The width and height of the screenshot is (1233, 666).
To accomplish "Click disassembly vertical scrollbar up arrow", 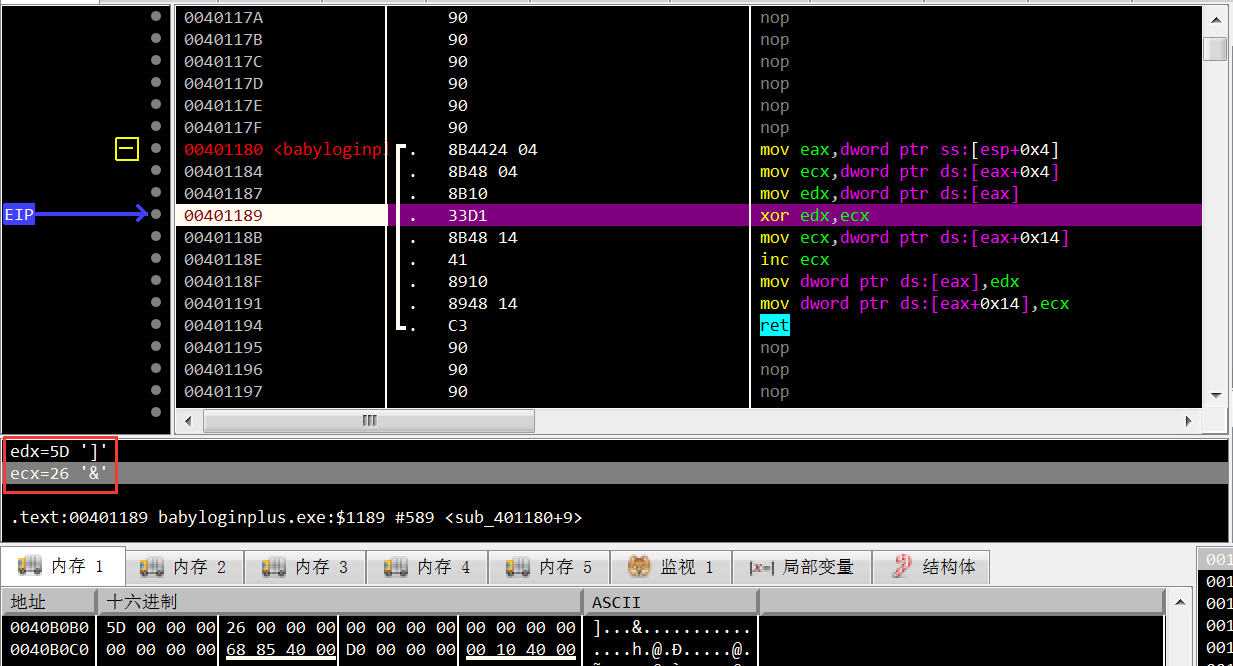I will pyautogui.click(x=1215, y=19).
